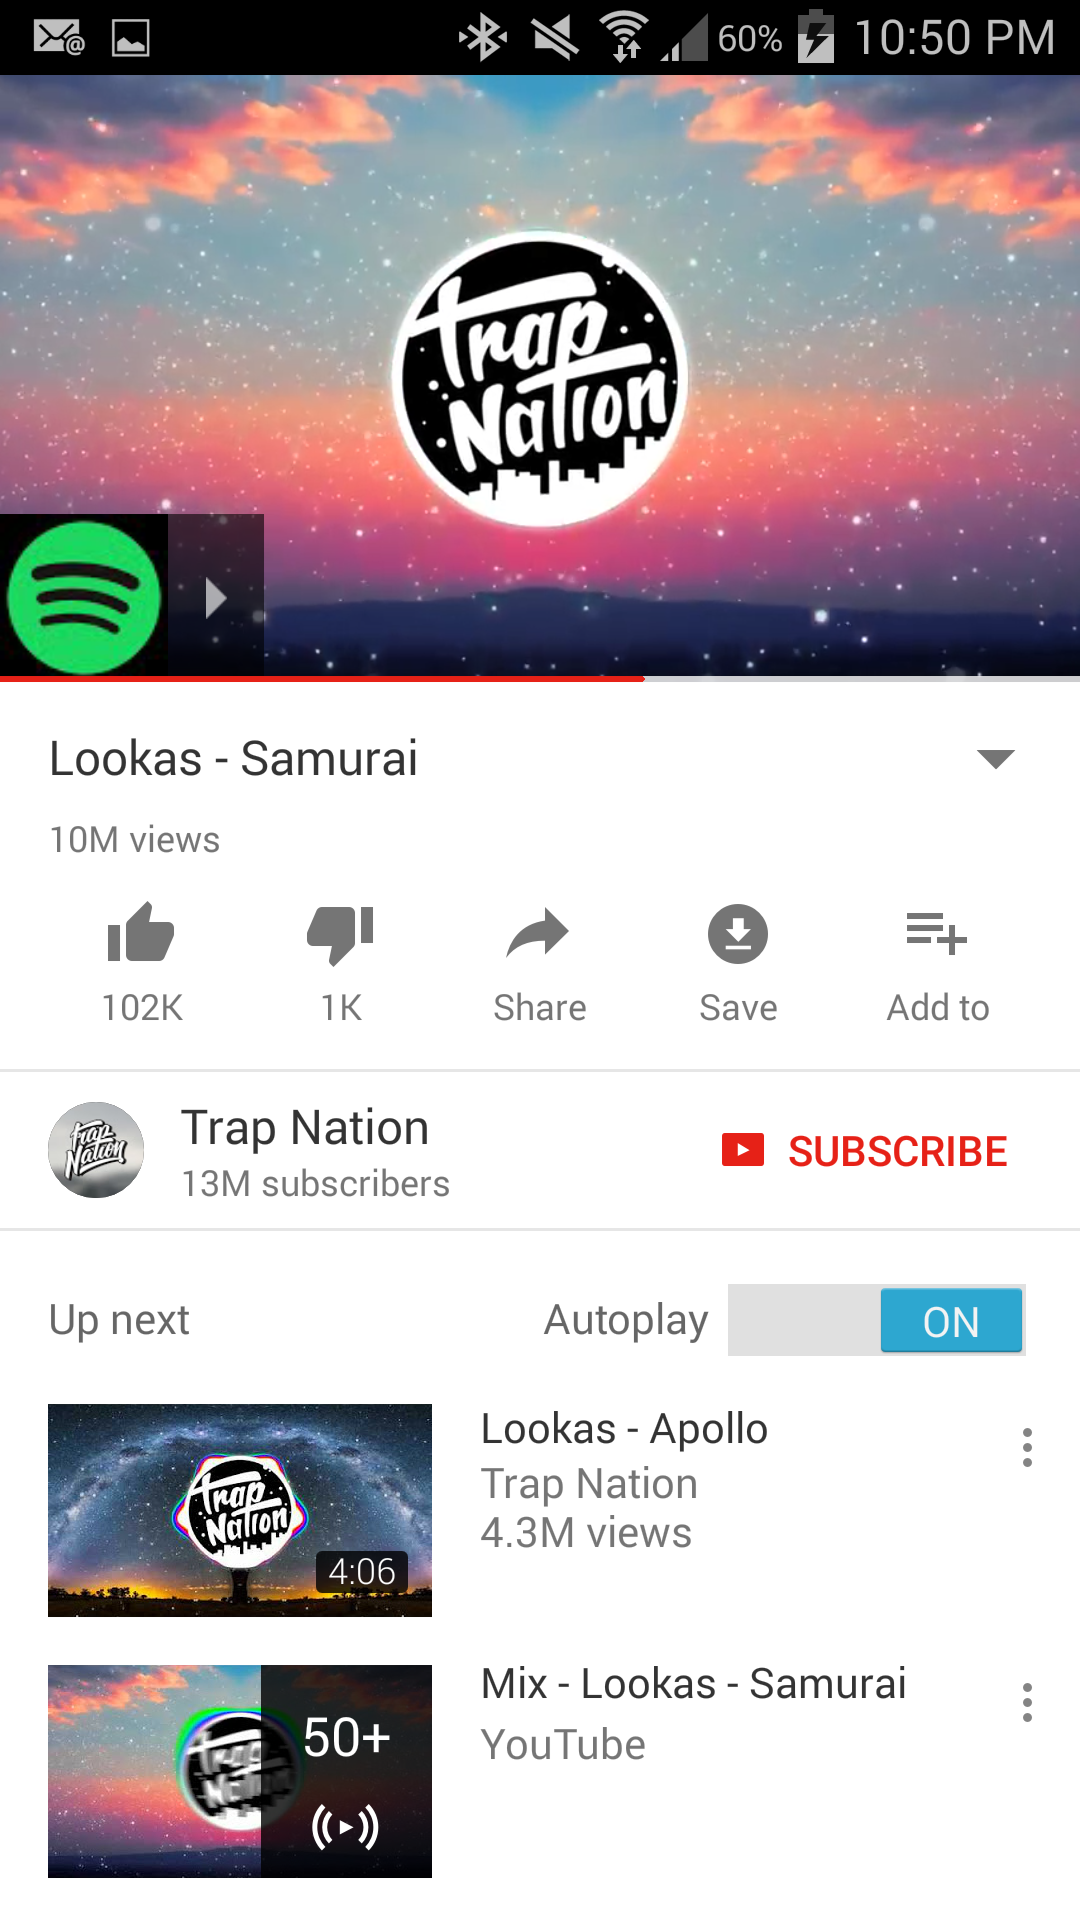Expand the Spotify card arrow on video
Image resolution: width=1080 pixels, height=1920 pixels.
click(x=216, y=597)
